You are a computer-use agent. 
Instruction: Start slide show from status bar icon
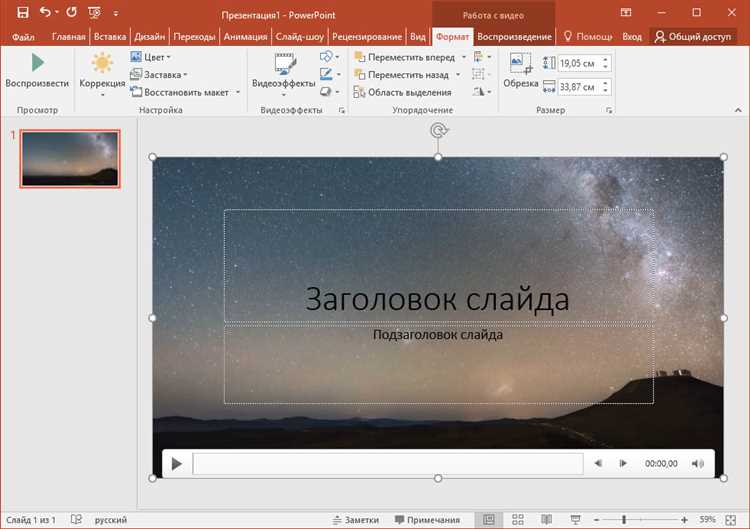[576, 520]
